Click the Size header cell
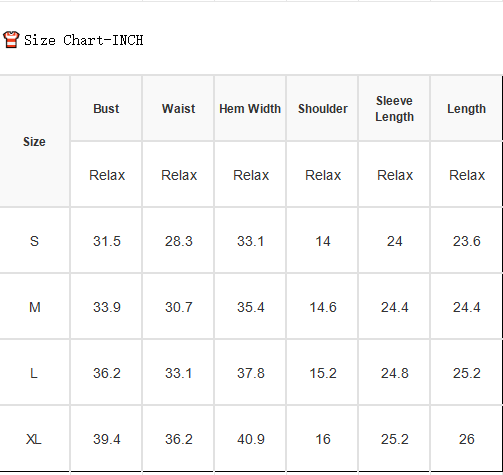Image resolution: width=503 pixels, height=475 pixels. pos(34,142)
